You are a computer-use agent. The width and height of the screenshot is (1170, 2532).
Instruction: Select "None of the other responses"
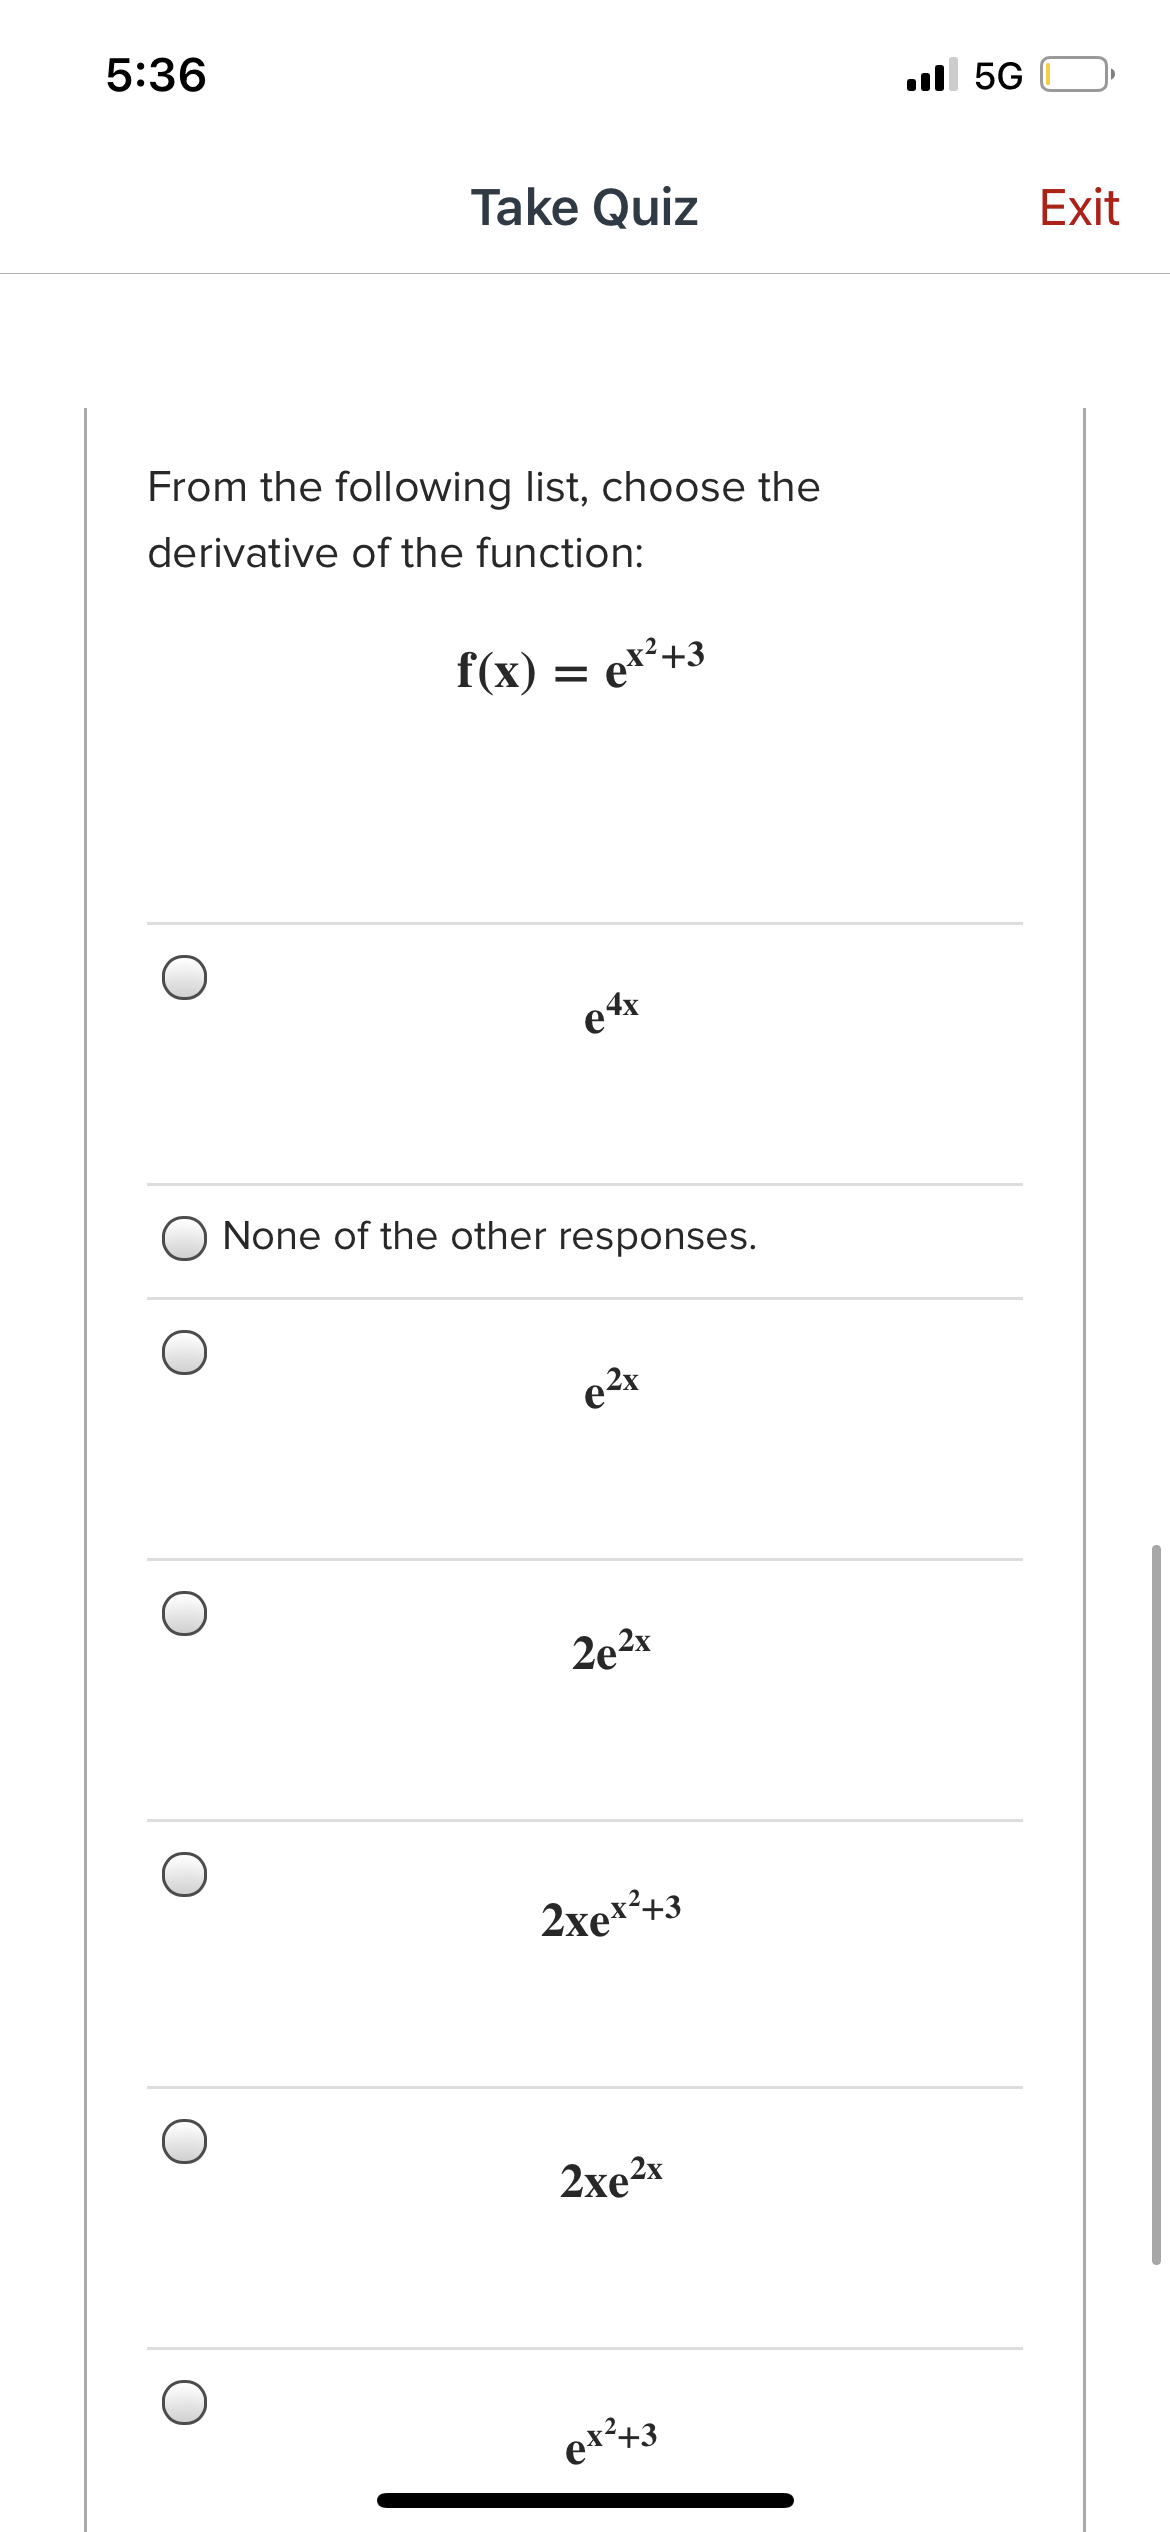coord(183,1236)
